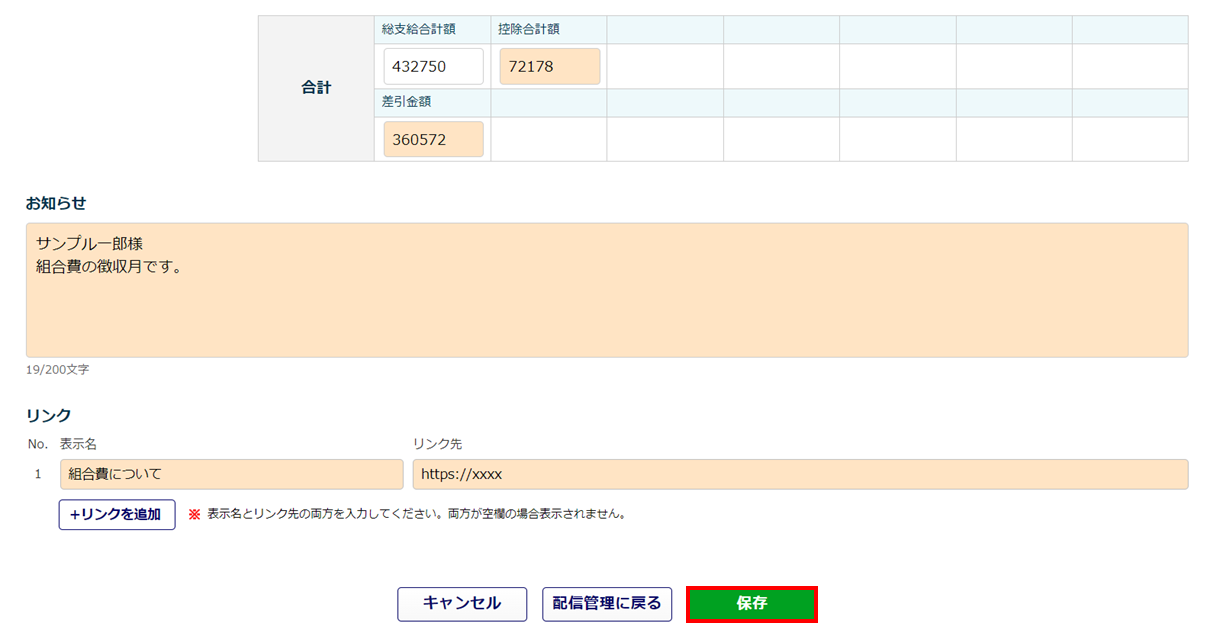1210x636 pixels.
Task: Click into the お知らせ text area
Action: tap(607, 290)
